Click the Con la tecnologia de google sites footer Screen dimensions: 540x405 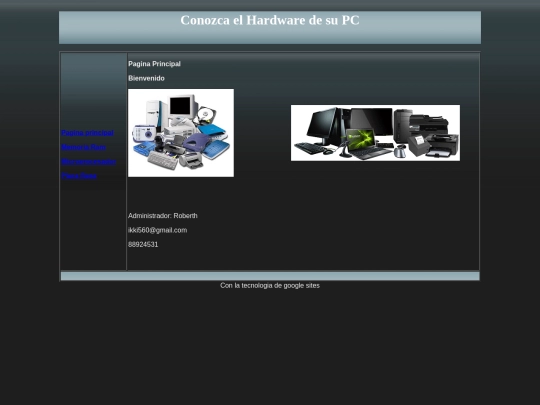[270, 285]
